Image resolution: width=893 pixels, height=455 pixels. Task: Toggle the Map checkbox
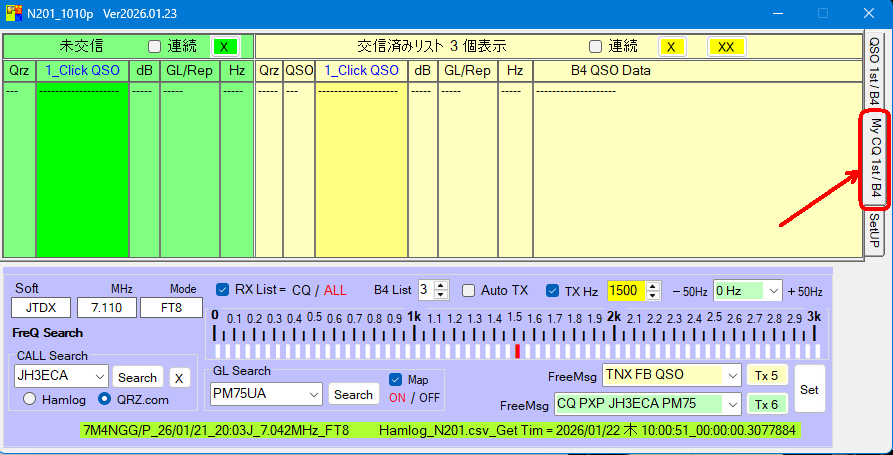tap(396, 380)
